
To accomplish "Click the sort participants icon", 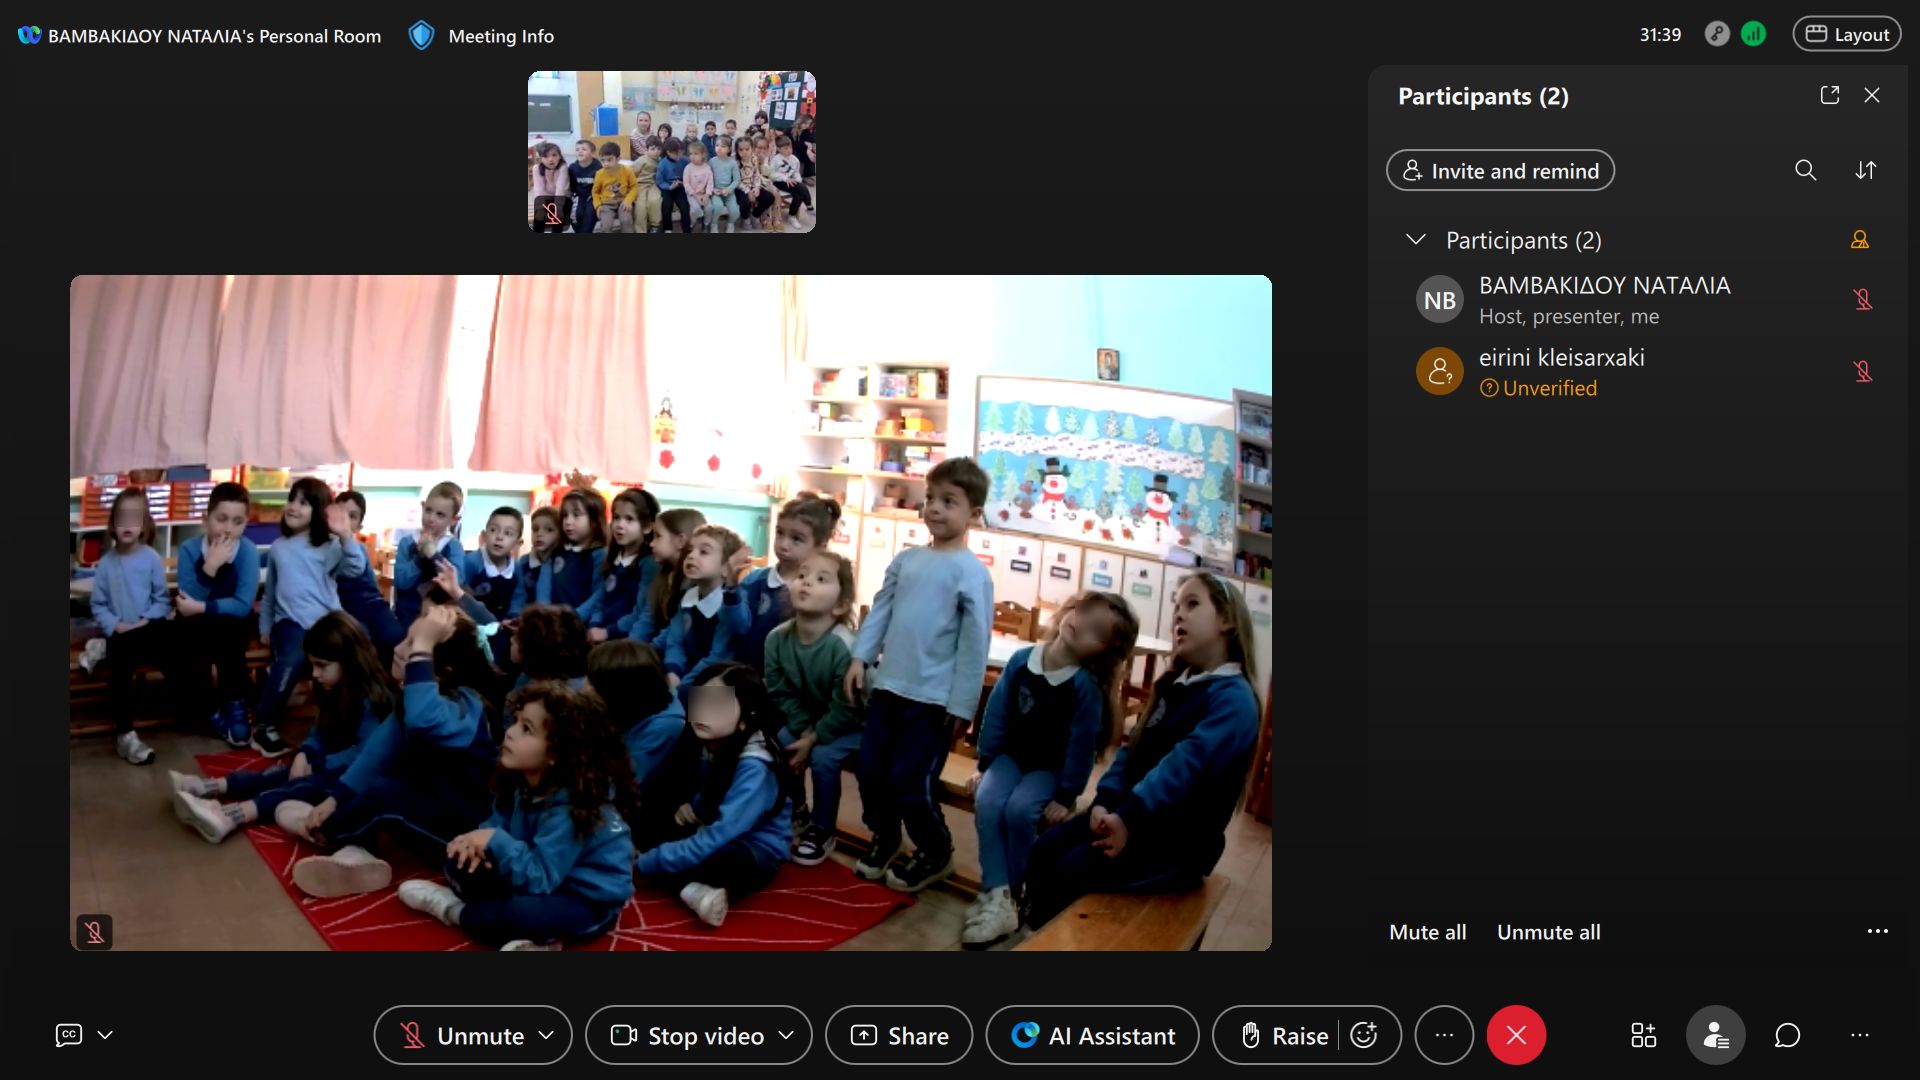I will 1865,170.
